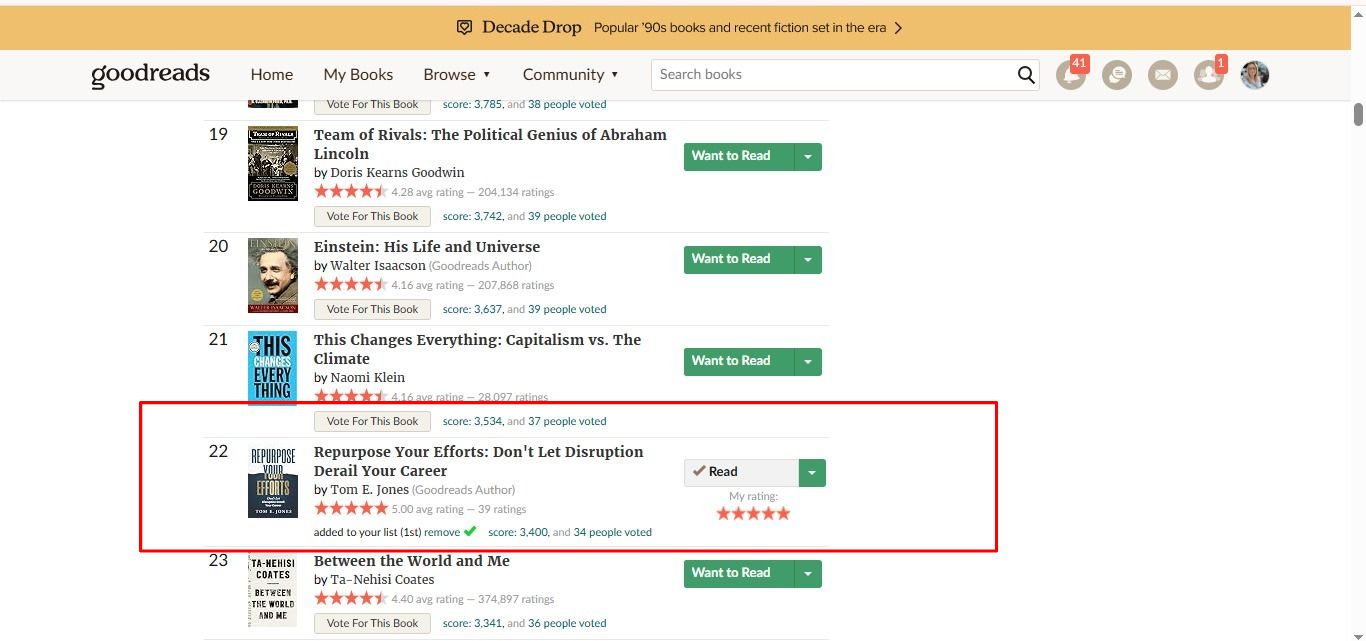Click the Einstein book cover thumbnail
The image size is (1366, 641).
pos(273,276)
